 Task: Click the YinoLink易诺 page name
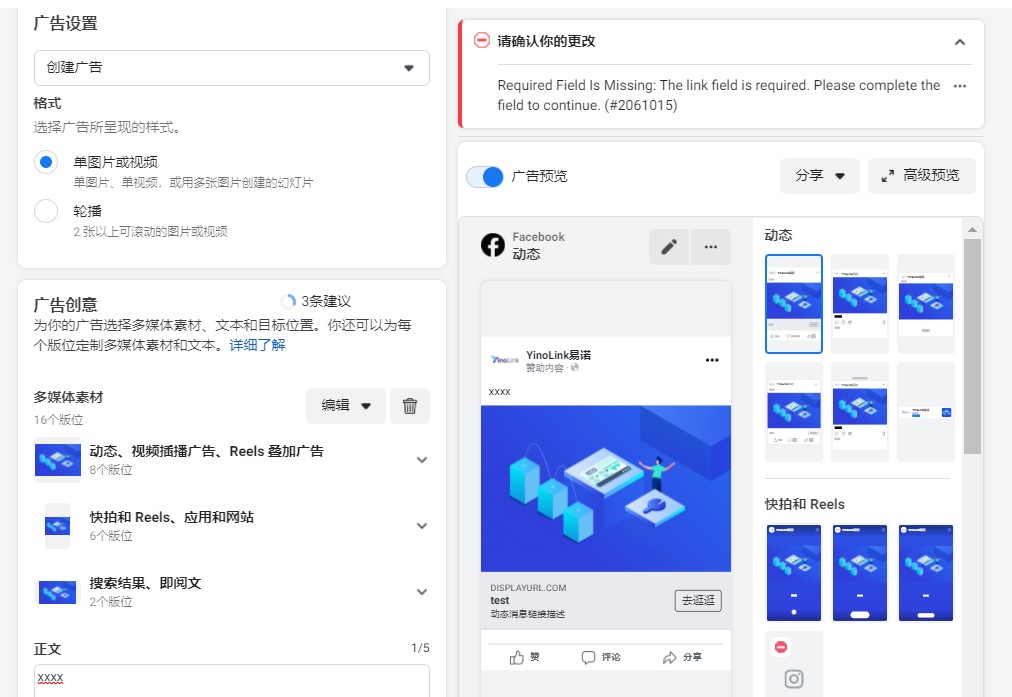(x=558, y=355)
